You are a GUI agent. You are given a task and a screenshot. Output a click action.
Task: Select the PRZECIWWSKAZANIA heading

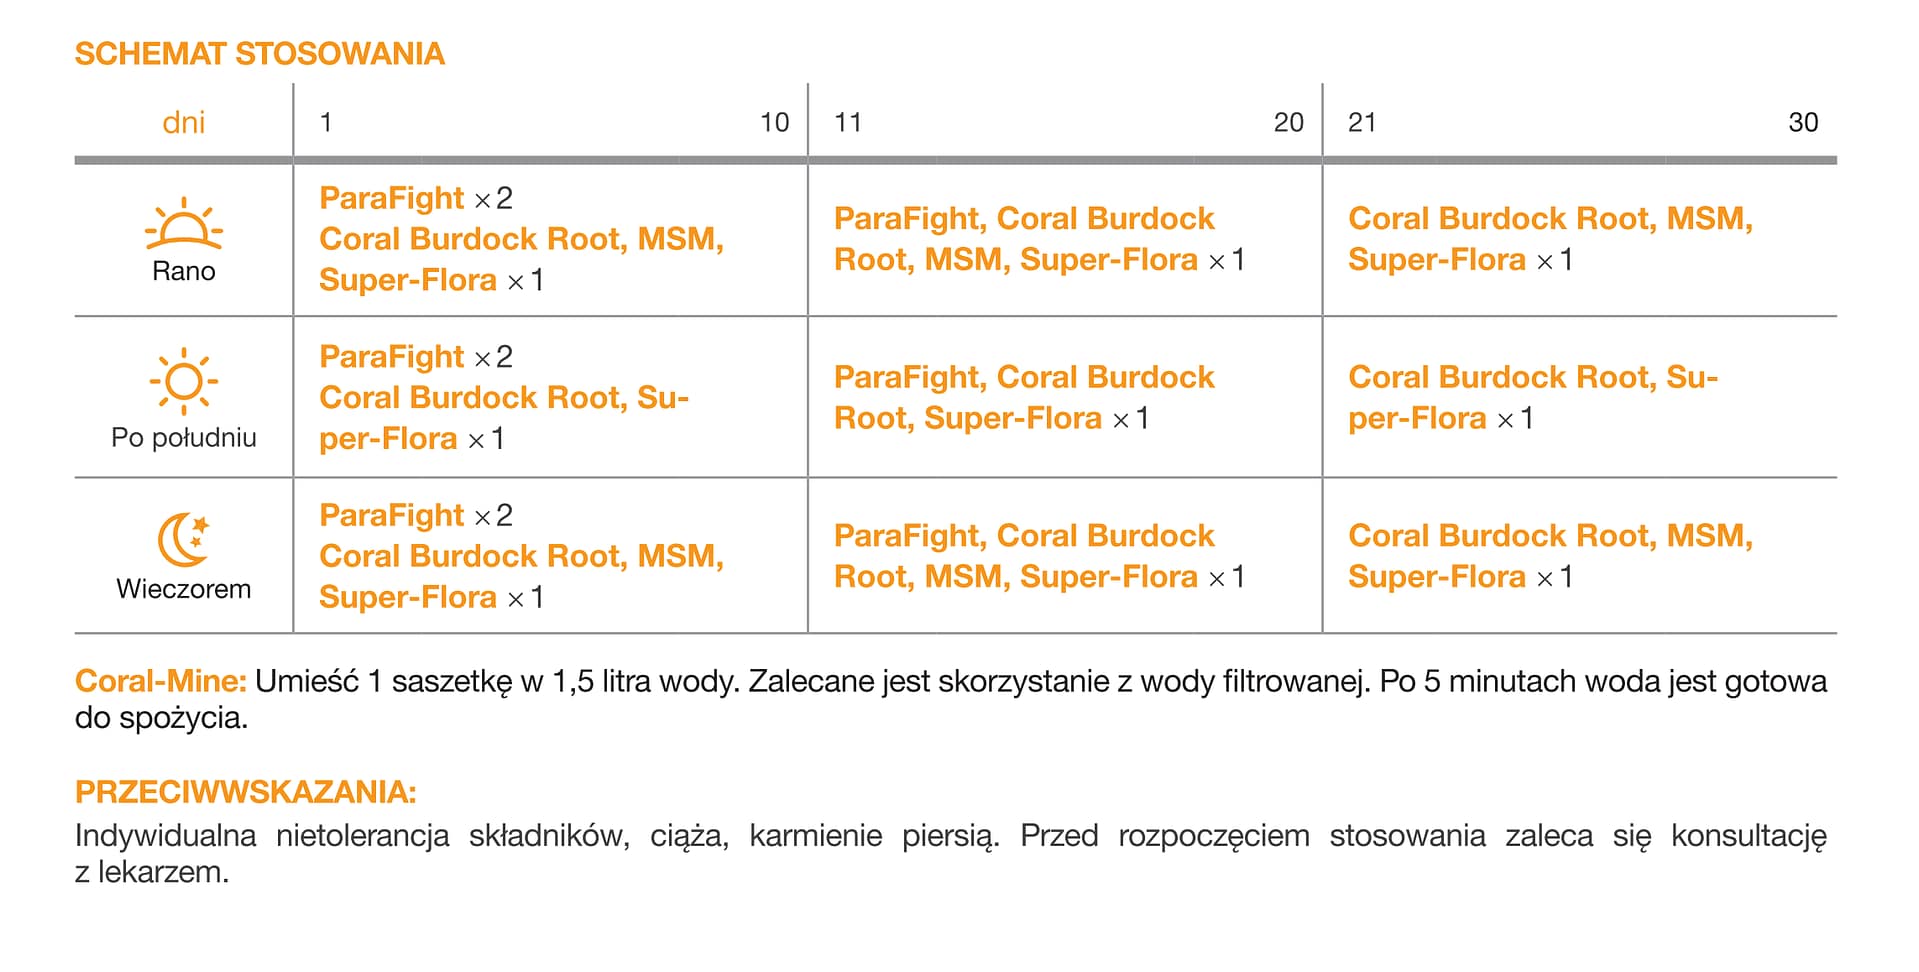pyautogui.click(x=245, y=792)
